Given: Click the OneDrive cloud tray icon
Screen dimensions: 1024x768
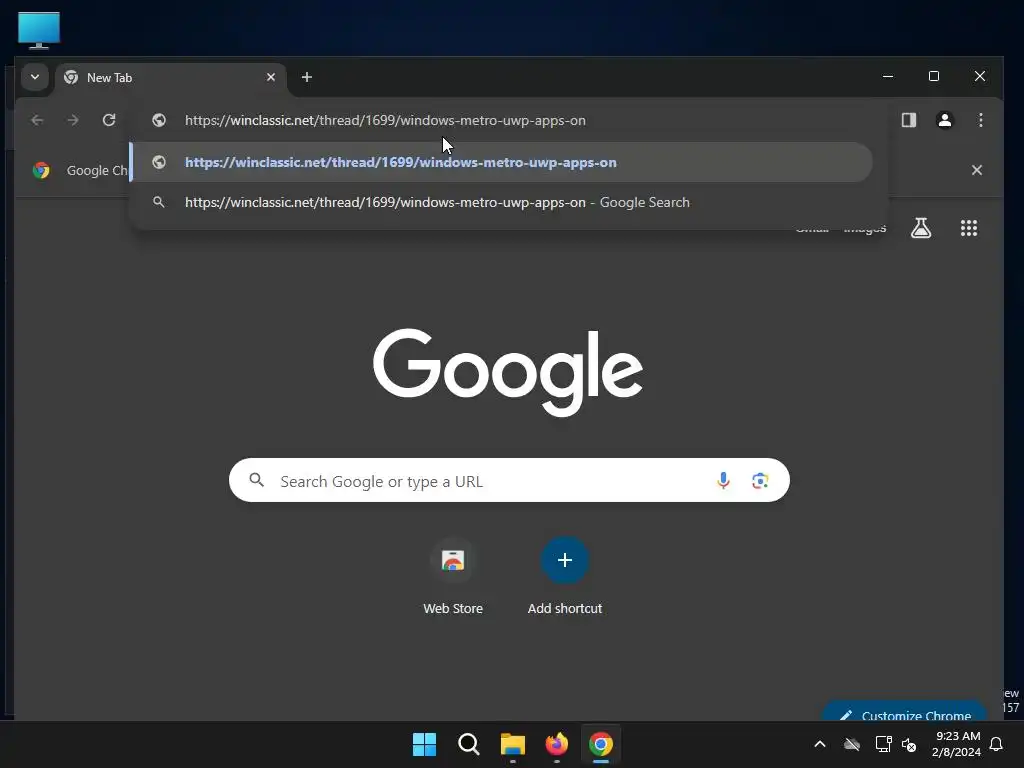Looking at the screenshot, I should (x=852, y=744).
